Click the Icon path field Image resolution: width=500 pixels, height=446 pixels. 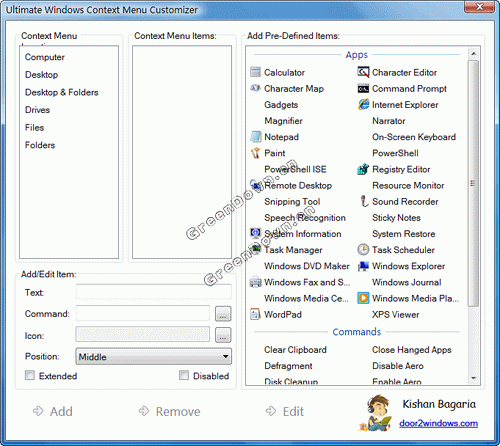[x=143, y=335]
